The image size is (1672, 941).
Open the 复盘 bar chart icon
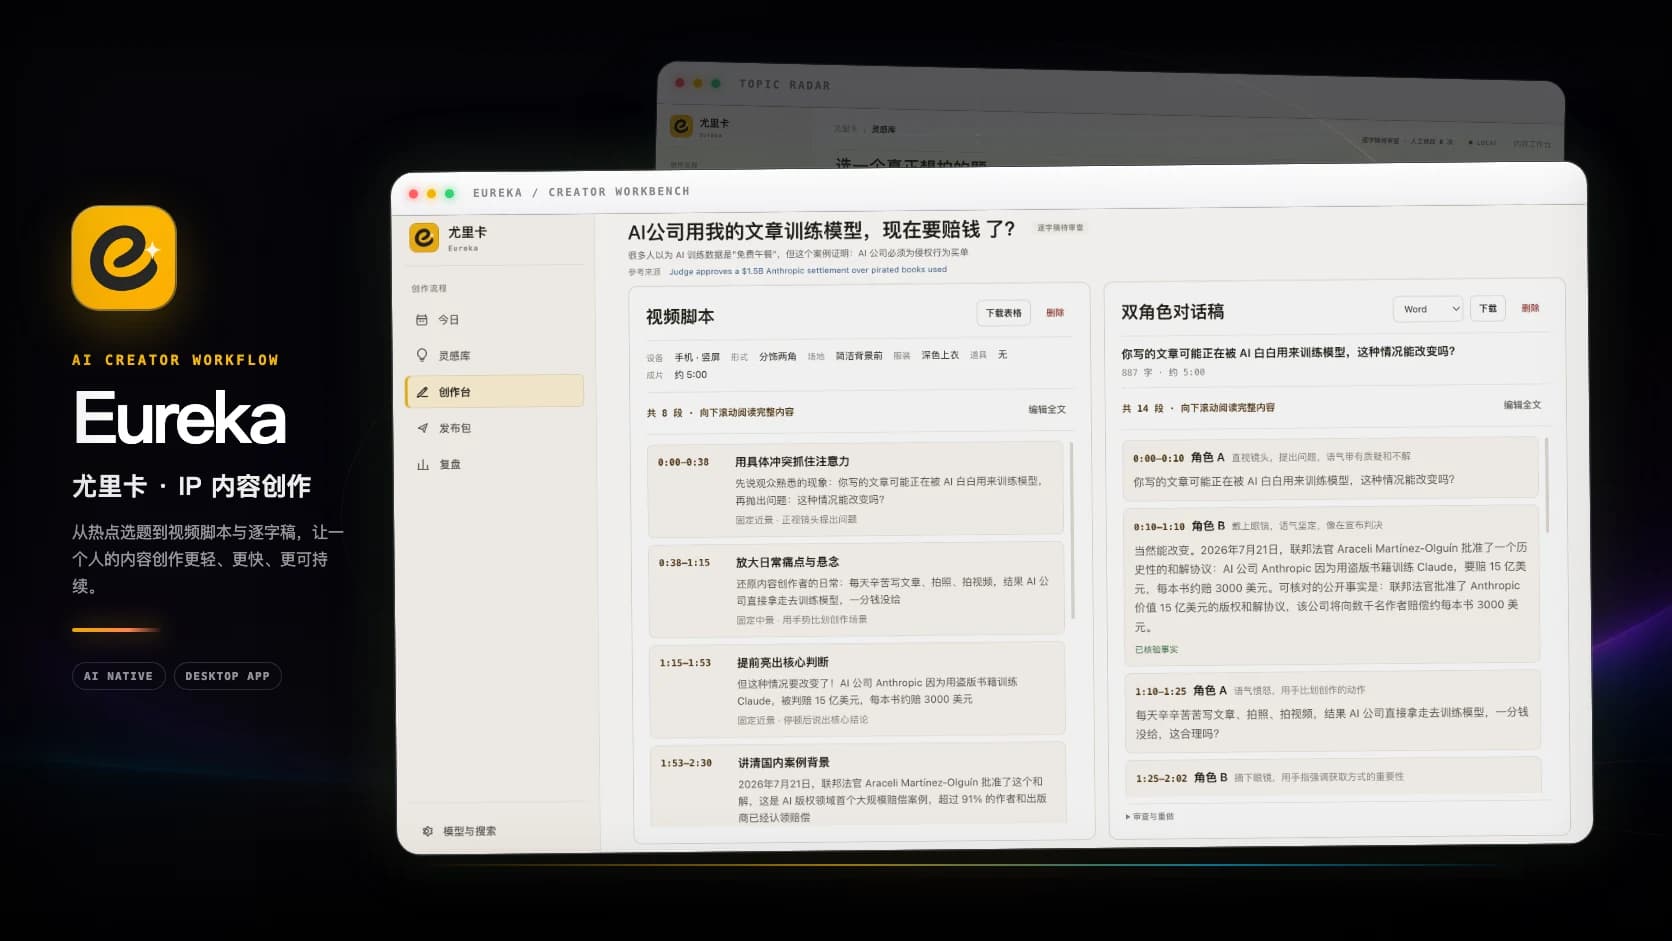[423, 464]
